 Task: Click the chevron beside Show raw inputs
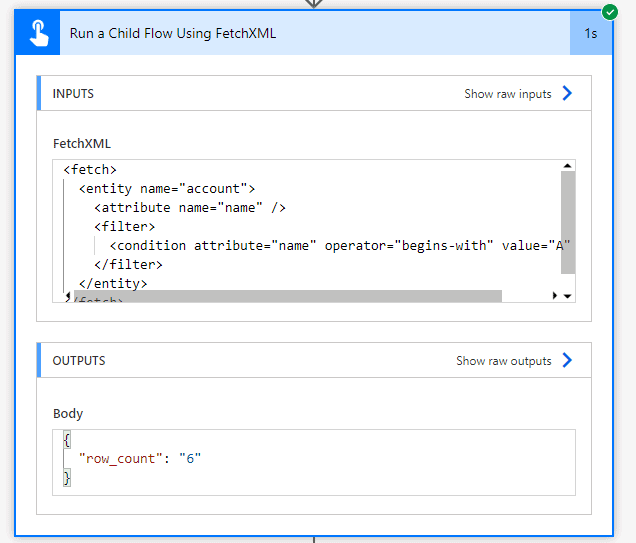click(x=567, y=94)
